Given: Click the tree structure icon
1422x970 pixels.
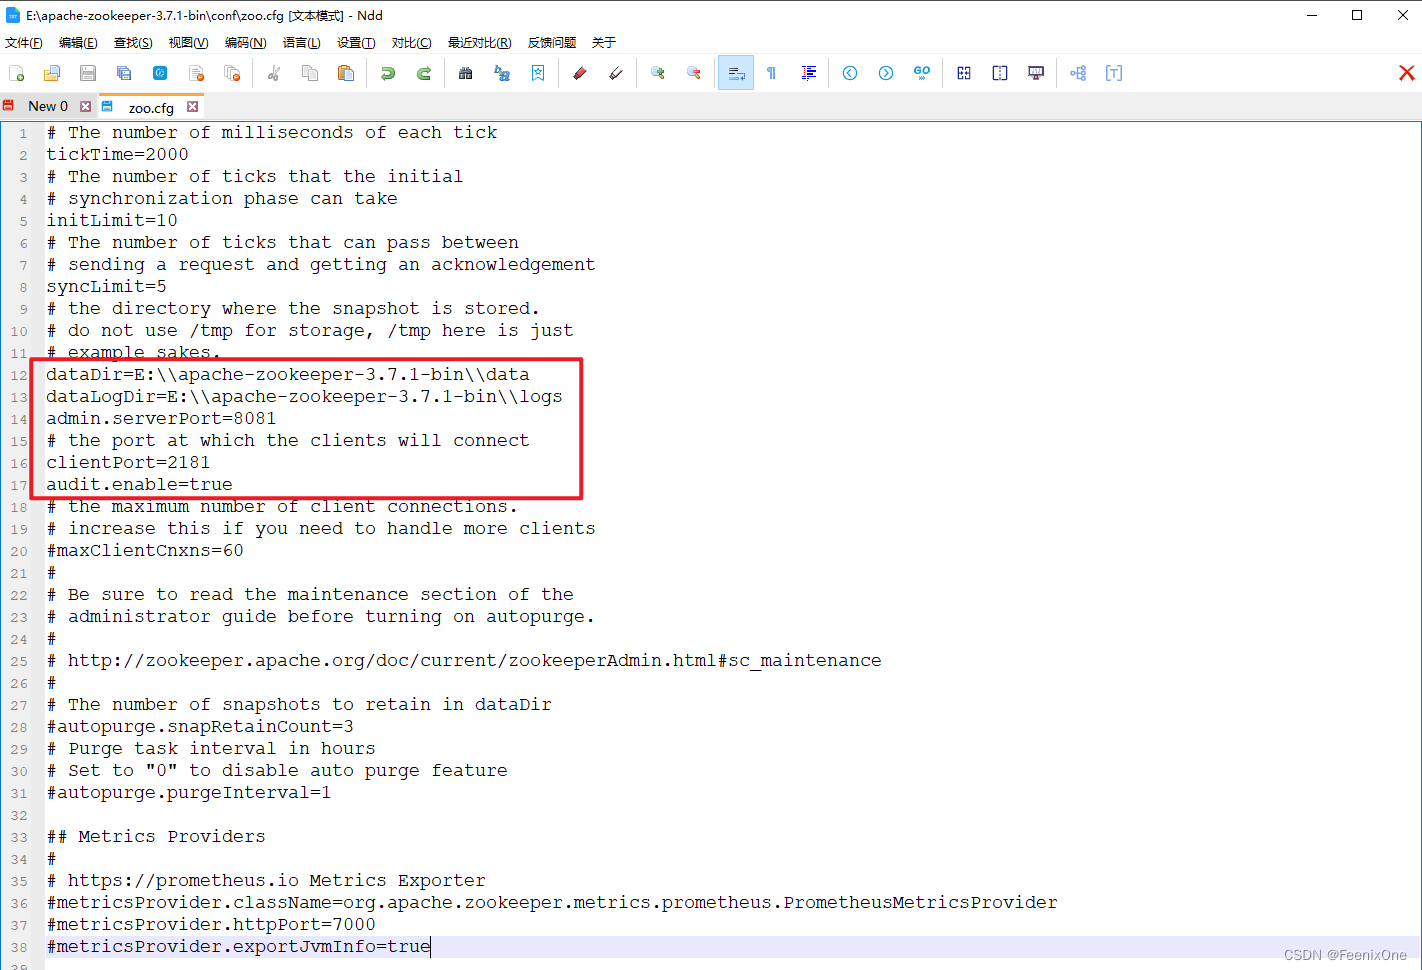Looking at the screenshot, I should click(x=1078, y=73).
